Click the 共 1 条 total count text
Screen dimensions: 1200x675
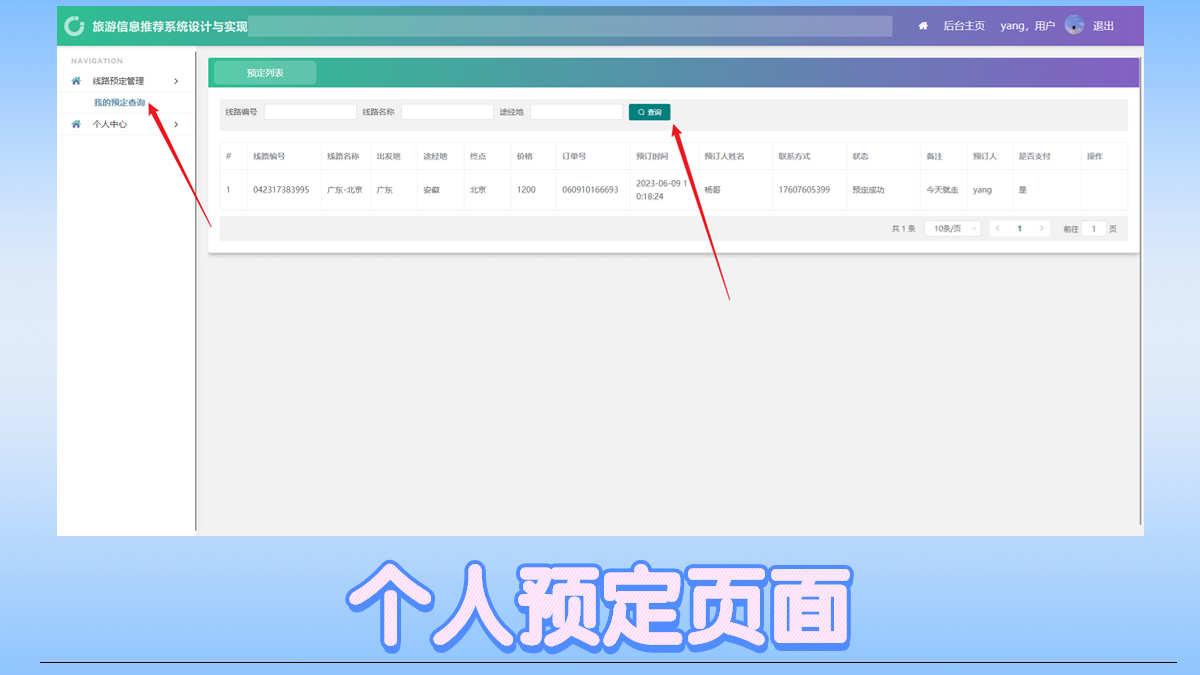pos(903,229)
